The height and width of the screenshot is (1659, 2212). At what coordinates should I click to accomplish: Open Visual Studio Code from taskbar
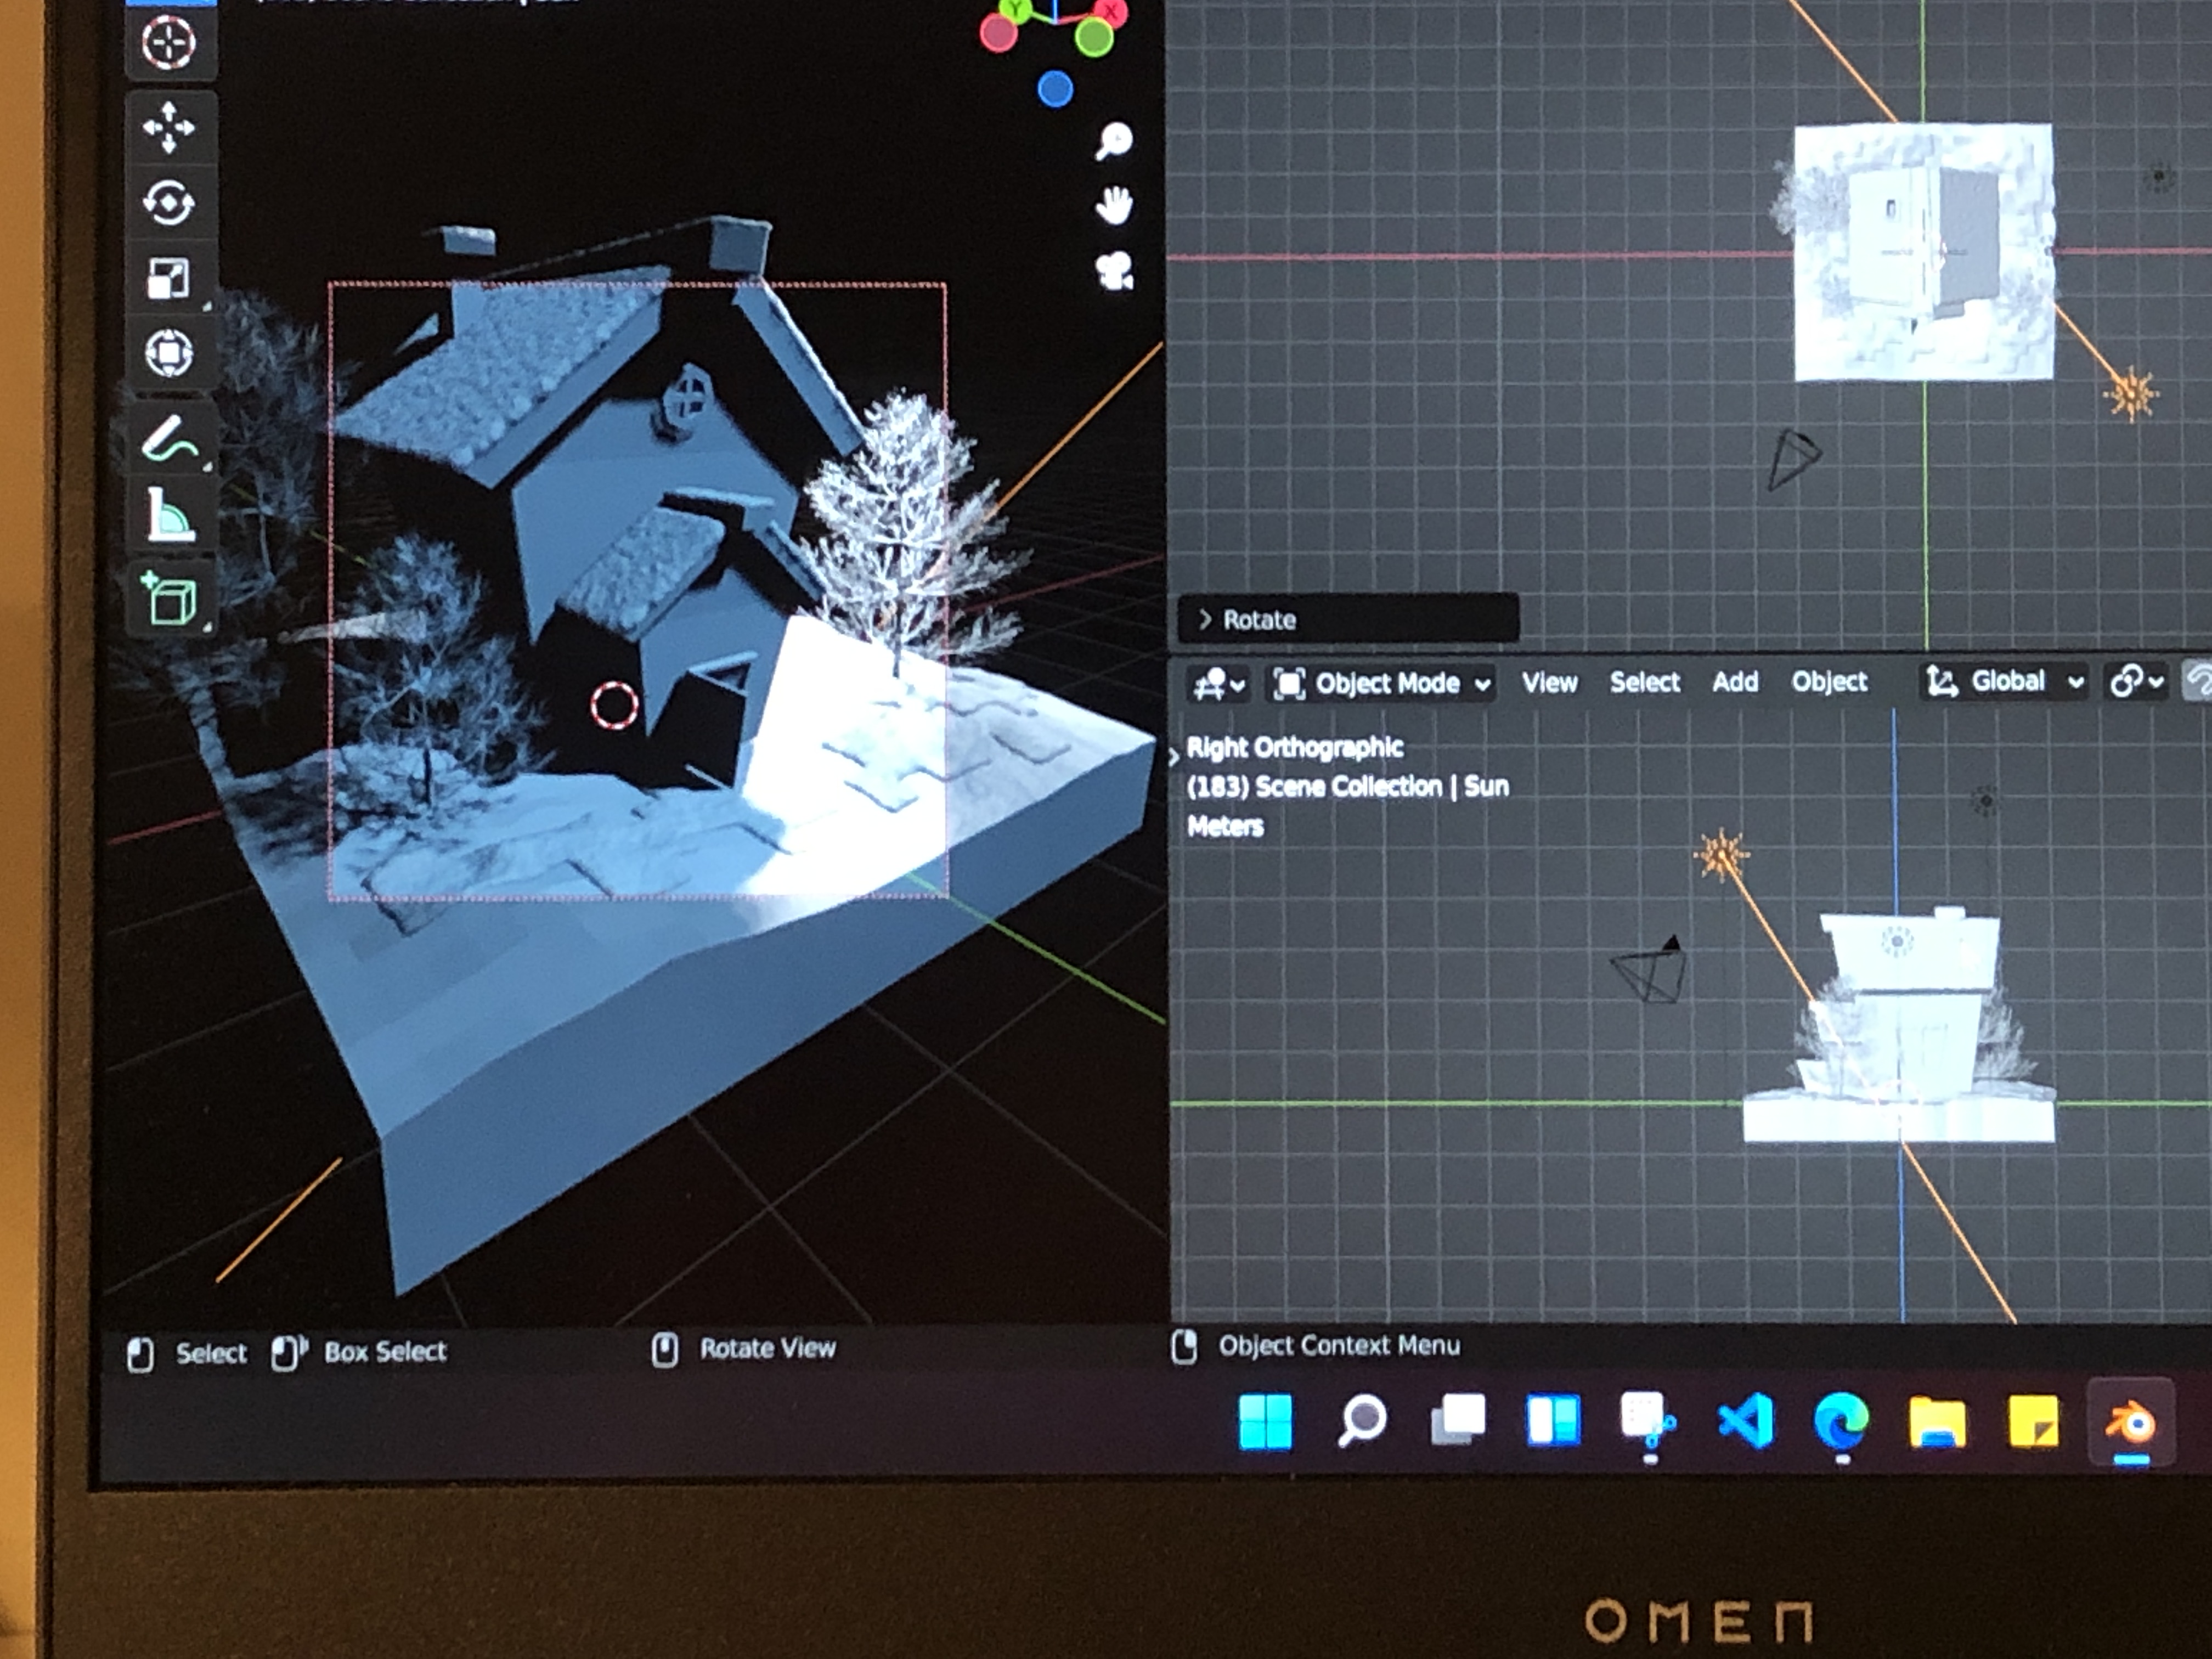(x=1745, y=1421)
